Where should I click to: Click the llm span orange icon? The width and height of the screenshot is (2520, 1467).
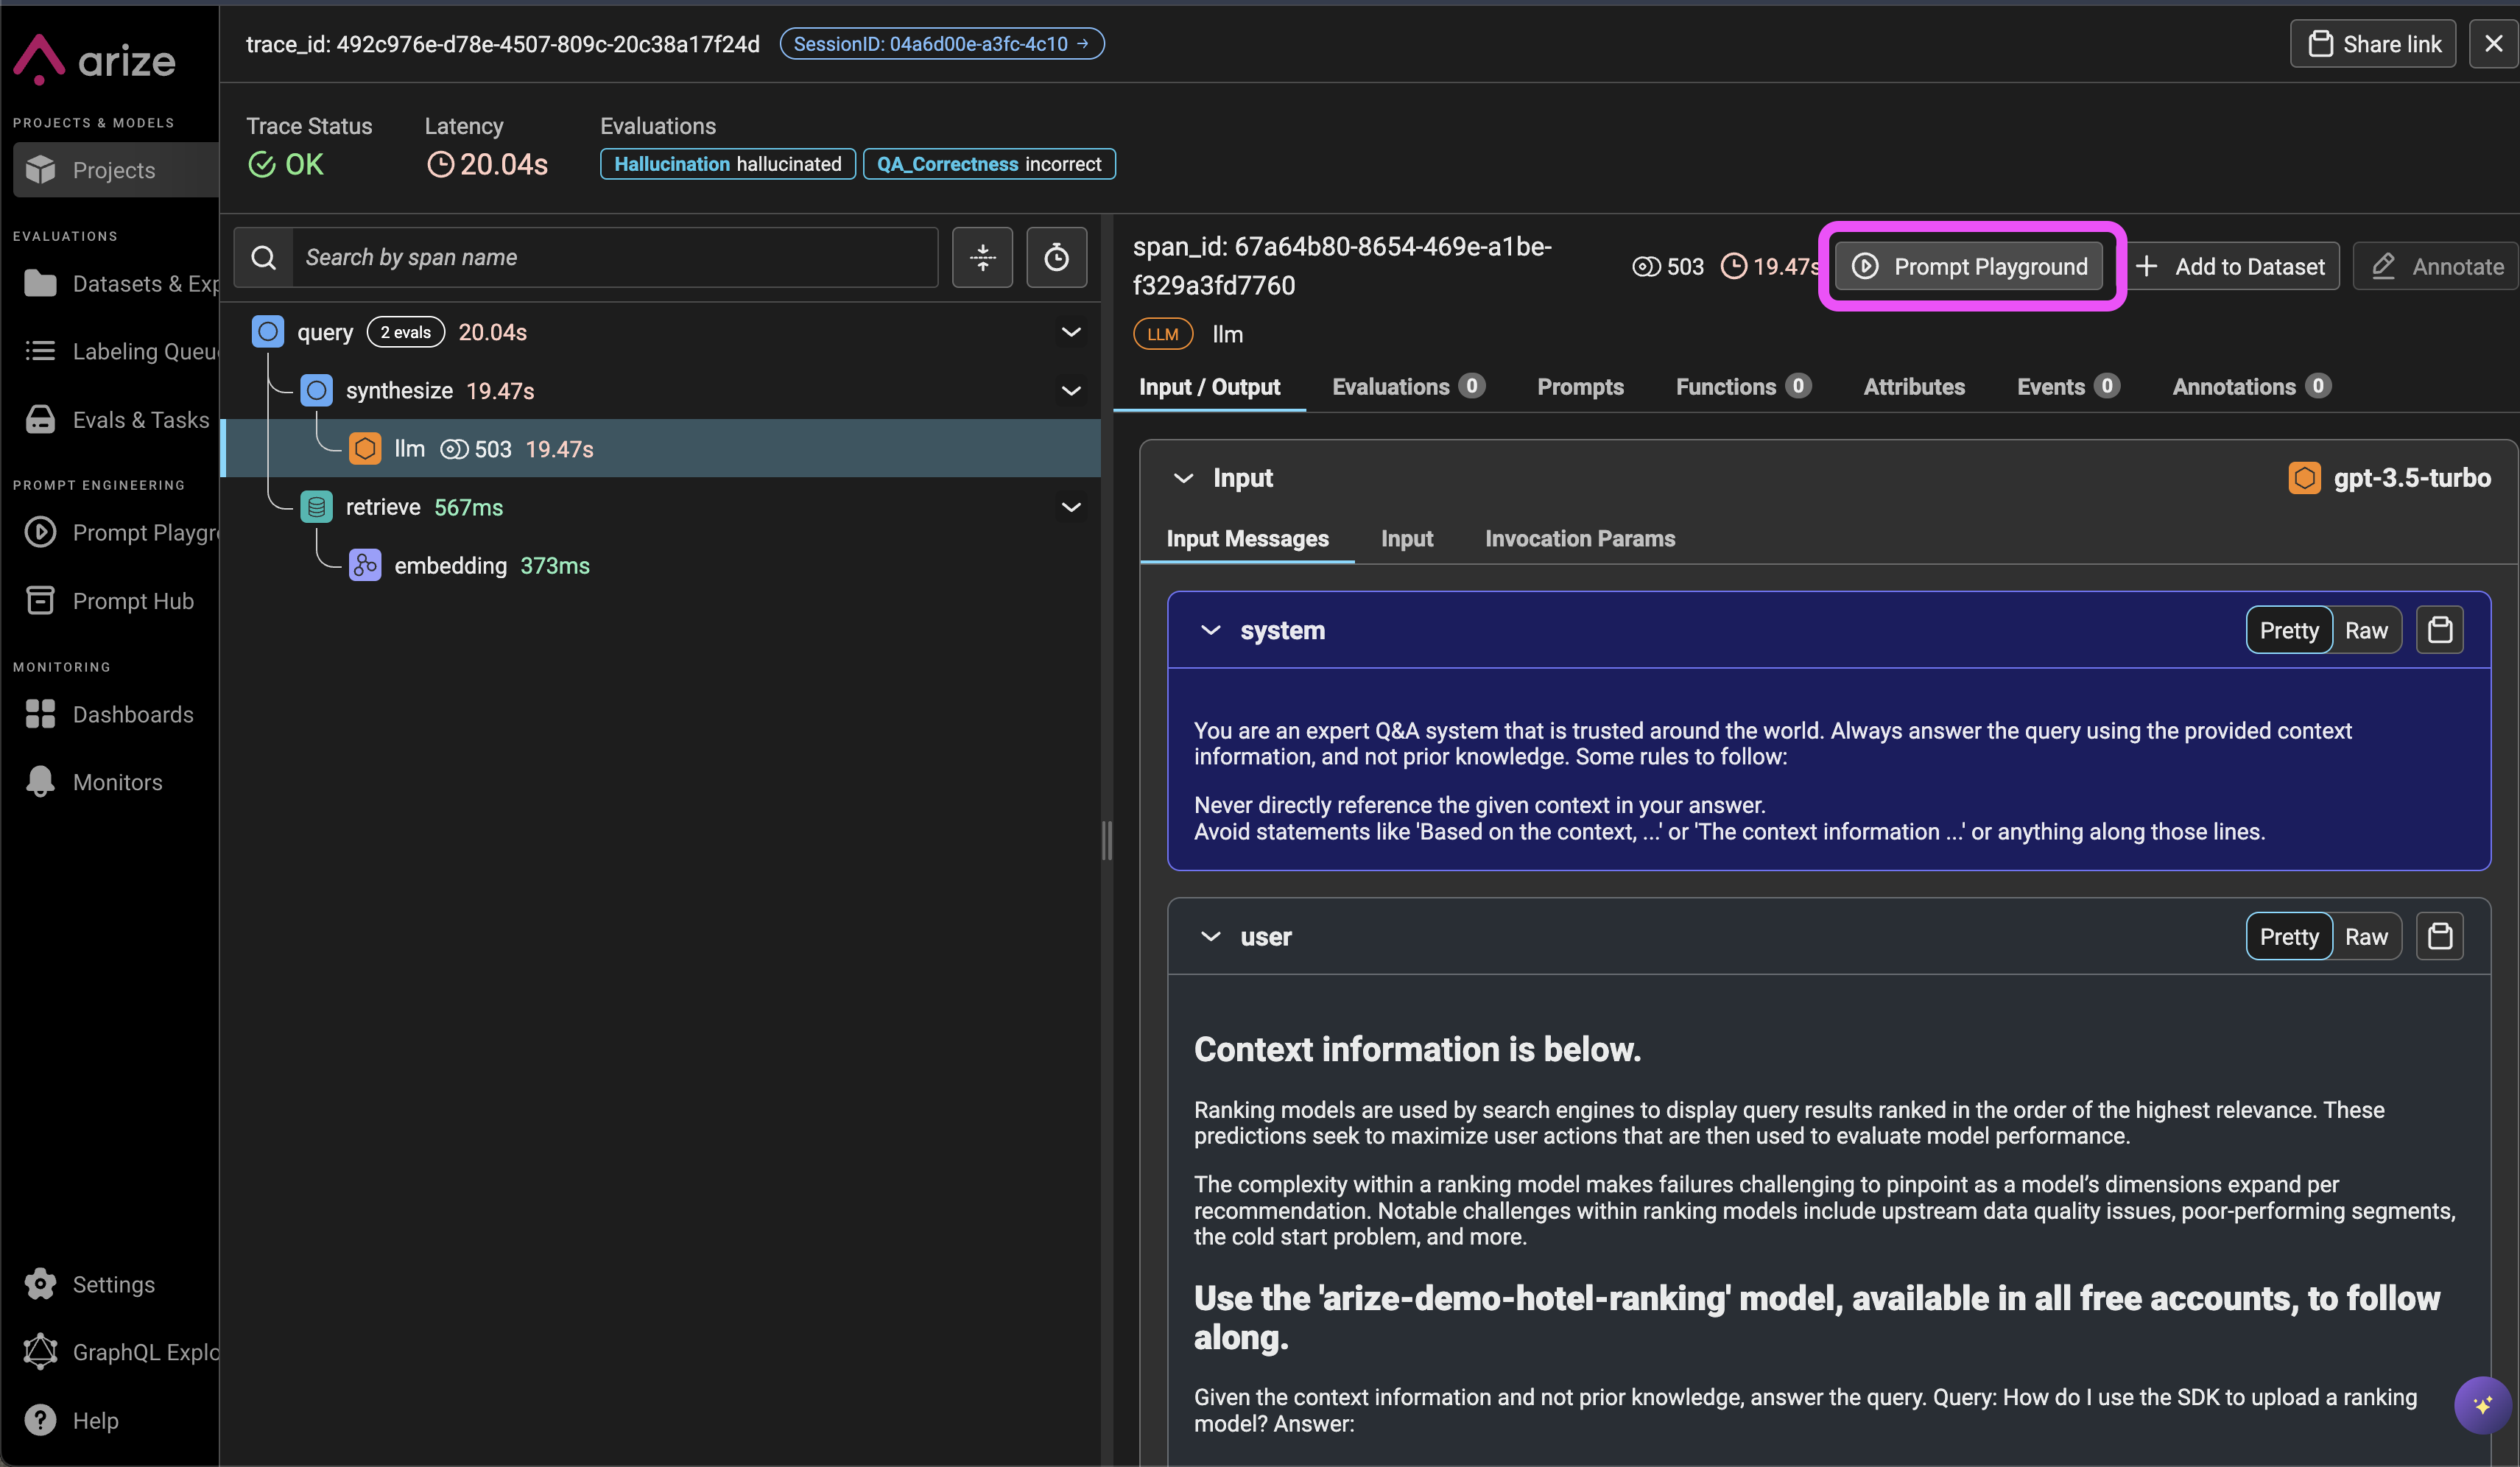pyautogui.click(x=365, y=448)
